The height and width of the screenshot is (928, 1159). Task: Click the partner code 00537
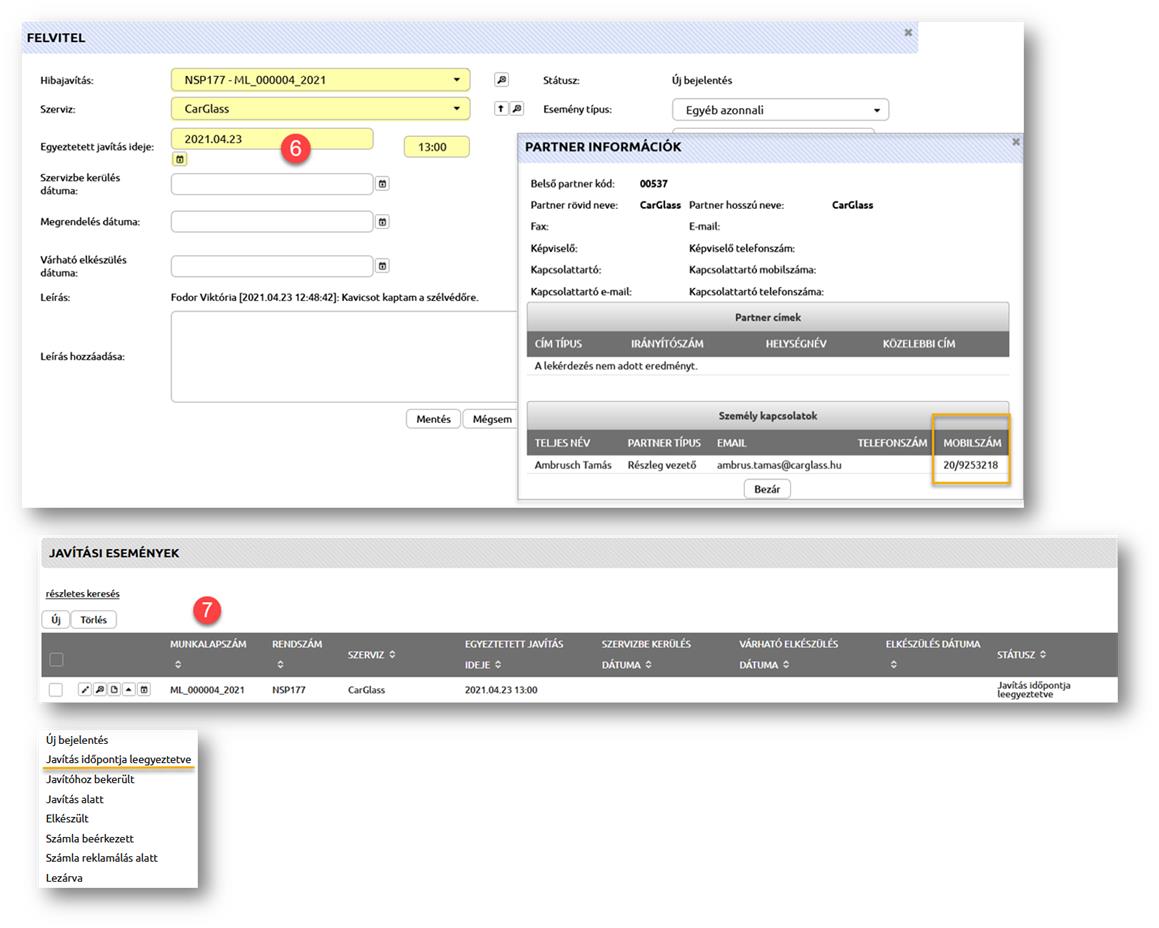point(653,183)
